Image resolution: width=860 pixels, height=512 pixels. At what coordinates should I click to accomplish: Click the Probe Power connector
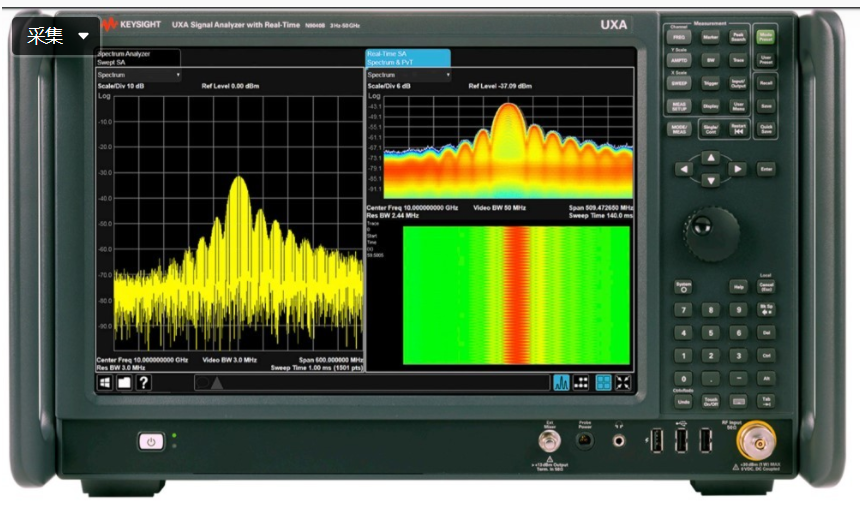(585, 441)
